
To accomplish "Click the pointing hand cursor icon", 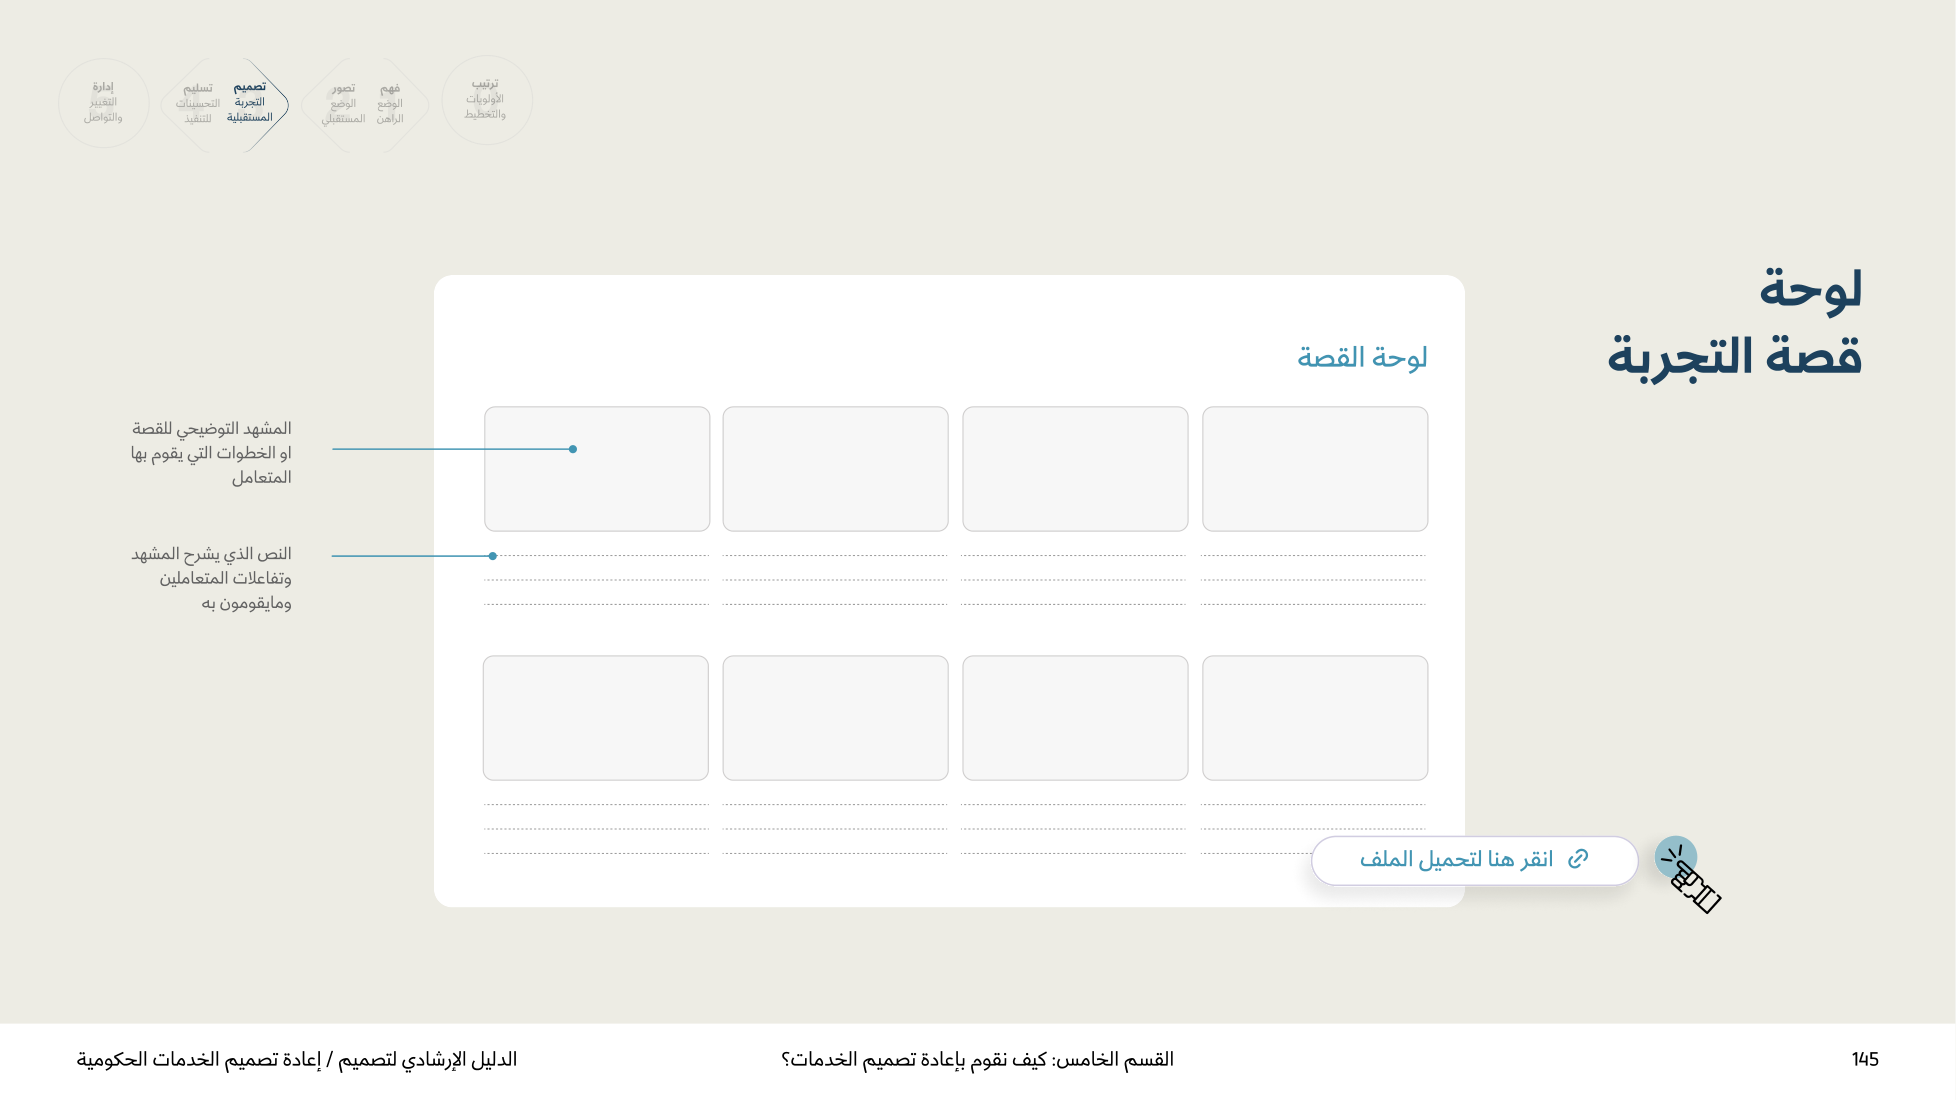I will point(1689,876).
